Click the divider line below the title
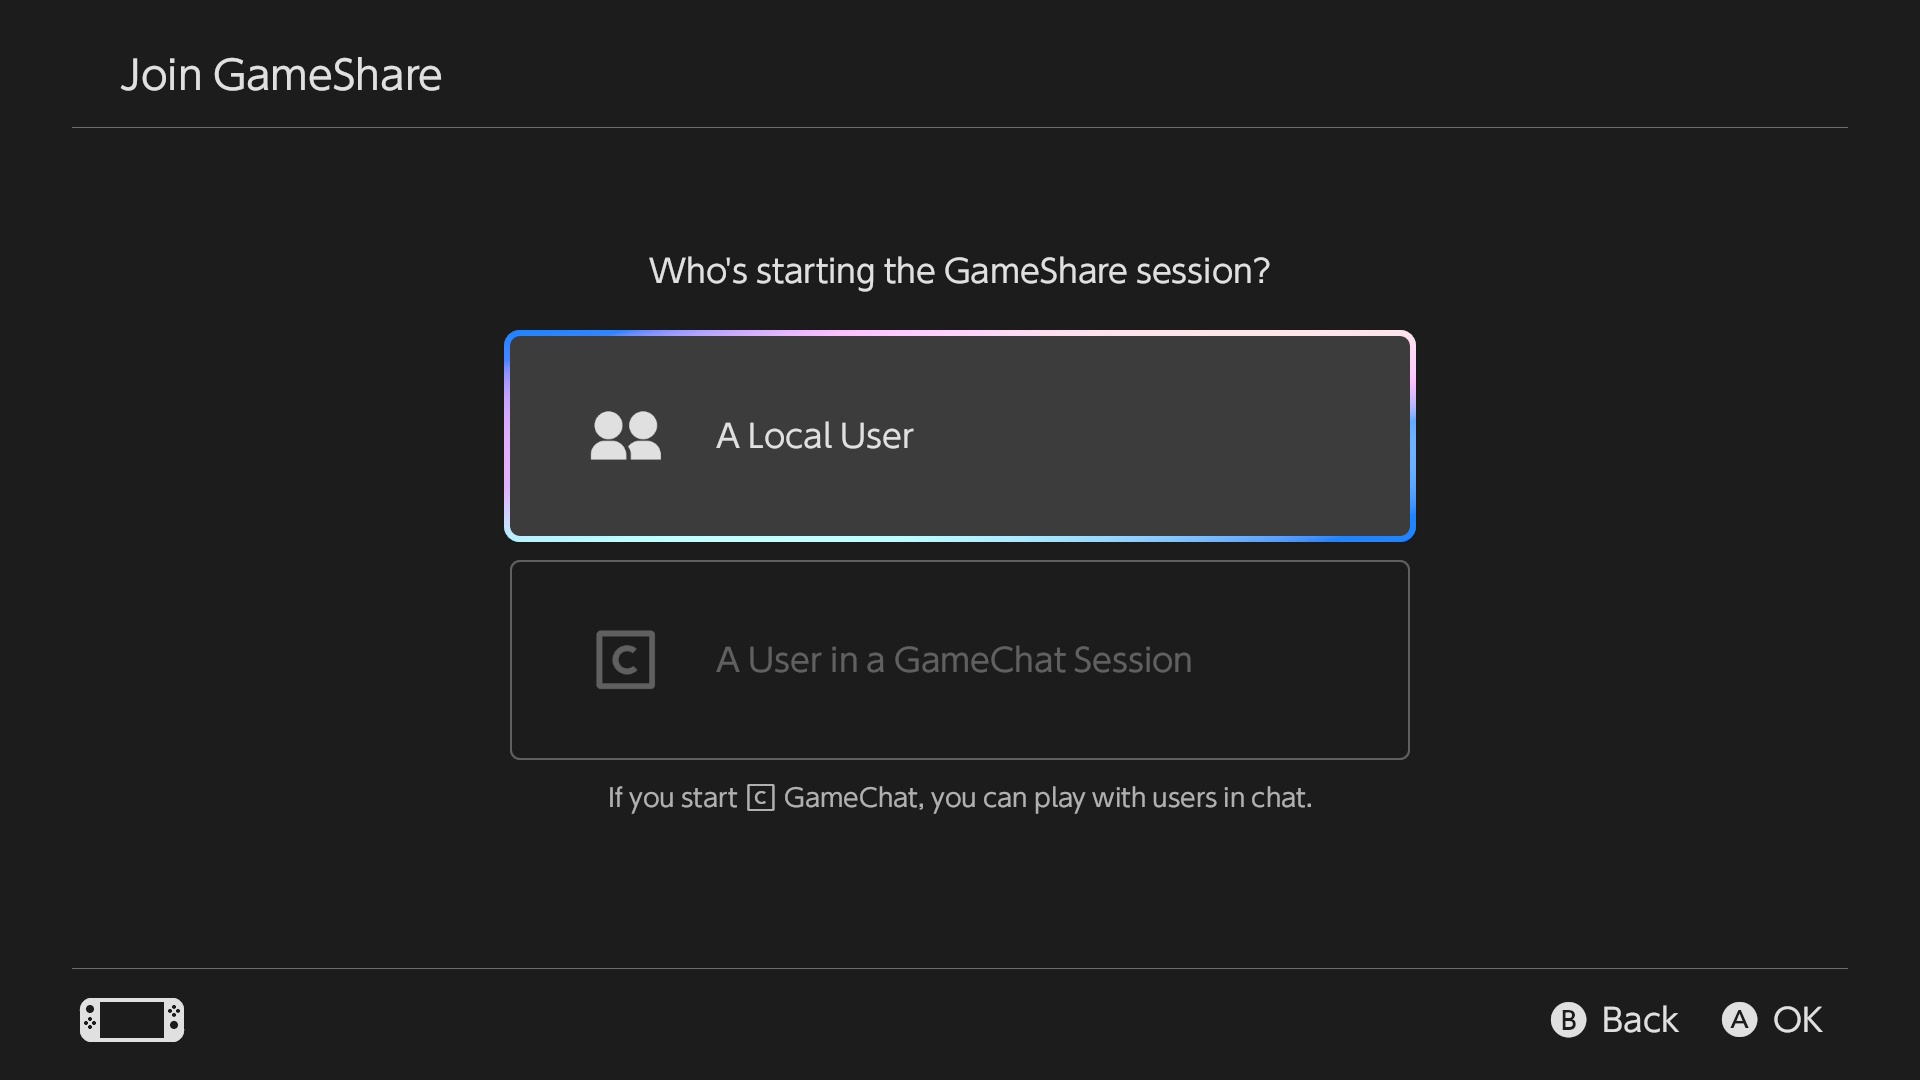Image resolution: width=1920 pixels, height=1080 pixels. tap(959, 127)
